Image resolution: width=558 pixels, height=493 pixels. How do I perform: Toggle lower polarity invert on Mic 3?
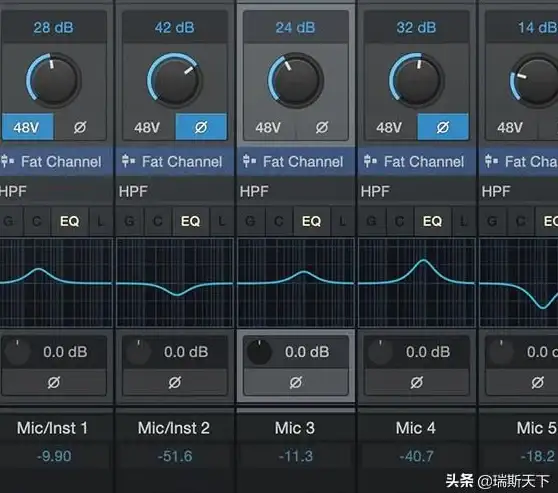coord(296,383)
